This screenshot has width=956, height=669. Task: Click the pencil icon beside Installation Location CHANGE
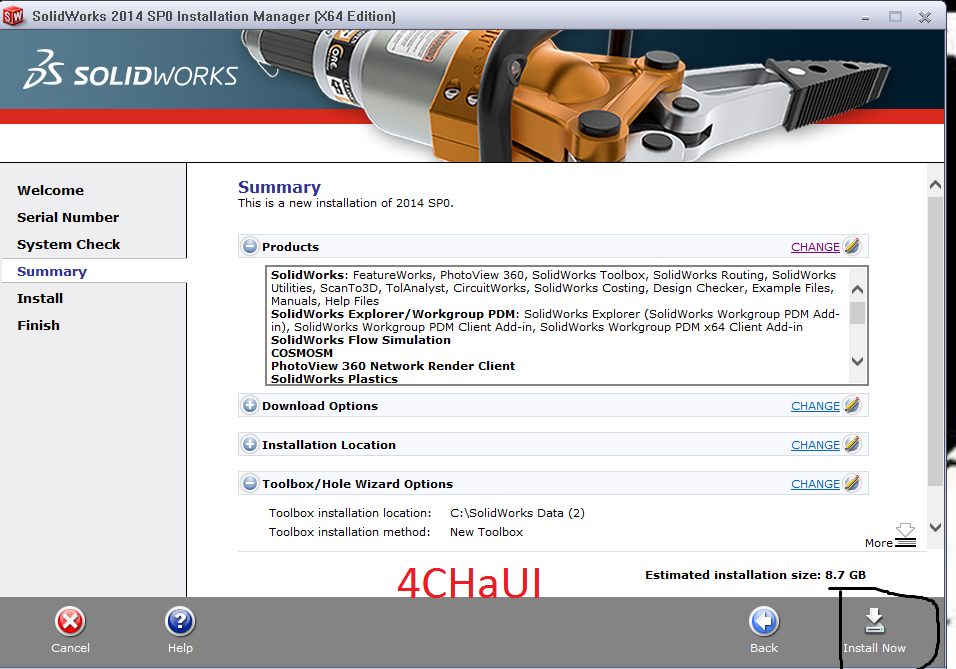(852, 445)
